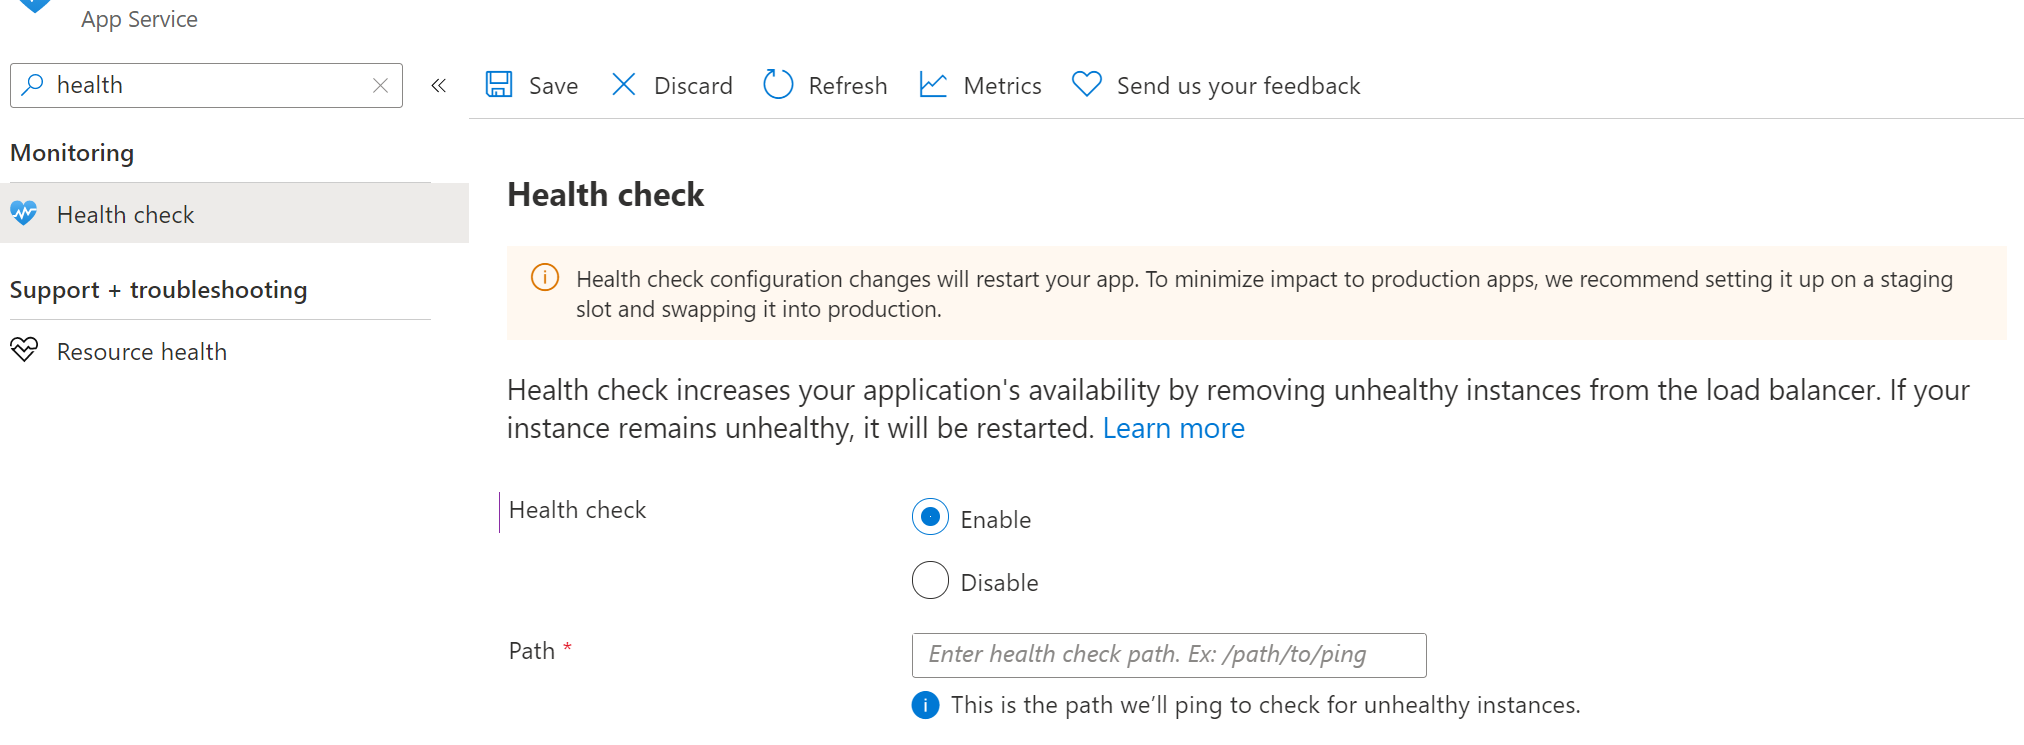Screen dimensions: 2024x745
Task: Click the Resource health heart icon
Action: [x=24, y=350]
